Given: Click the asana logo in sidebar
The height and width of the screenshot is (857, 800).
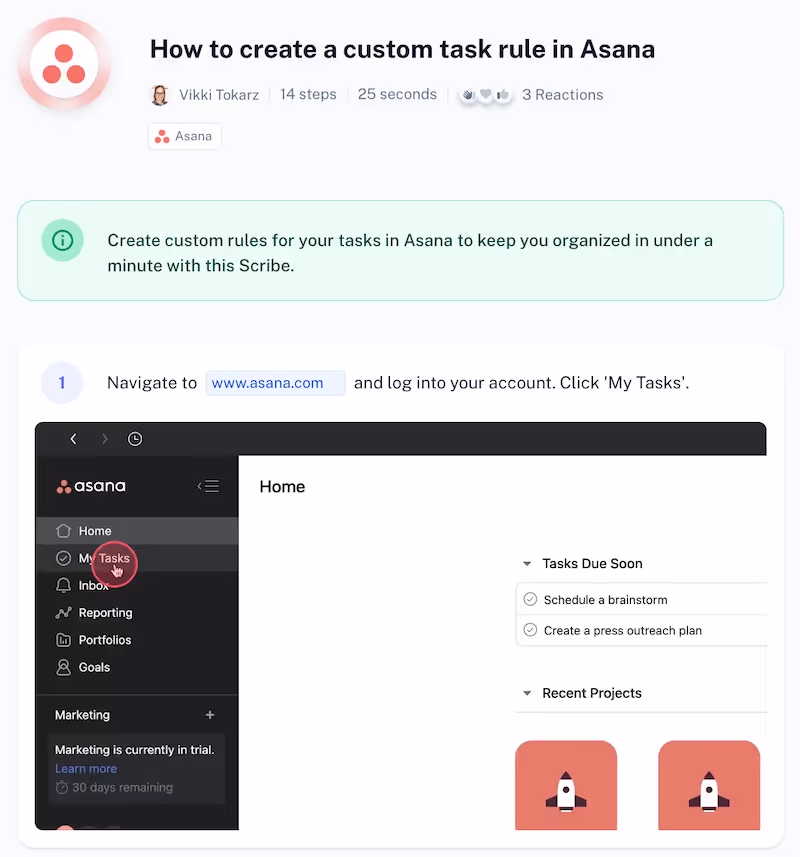Looking at the screenshot, I should point(91,486).
